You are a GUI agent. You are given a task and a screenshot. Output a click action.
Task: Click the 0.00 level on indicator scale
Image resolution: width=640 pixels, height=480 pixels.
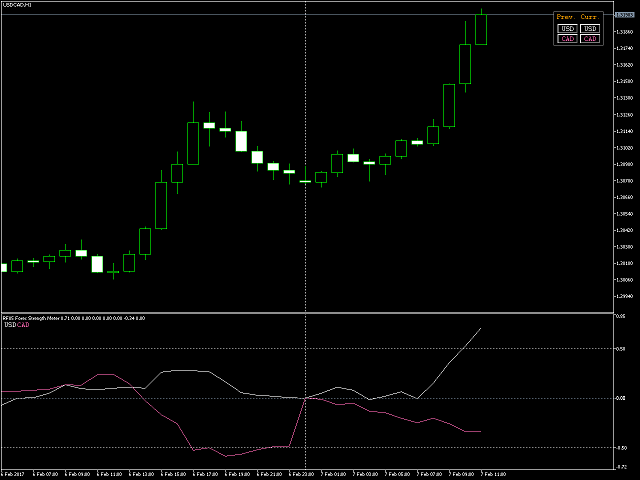(623, 399)
